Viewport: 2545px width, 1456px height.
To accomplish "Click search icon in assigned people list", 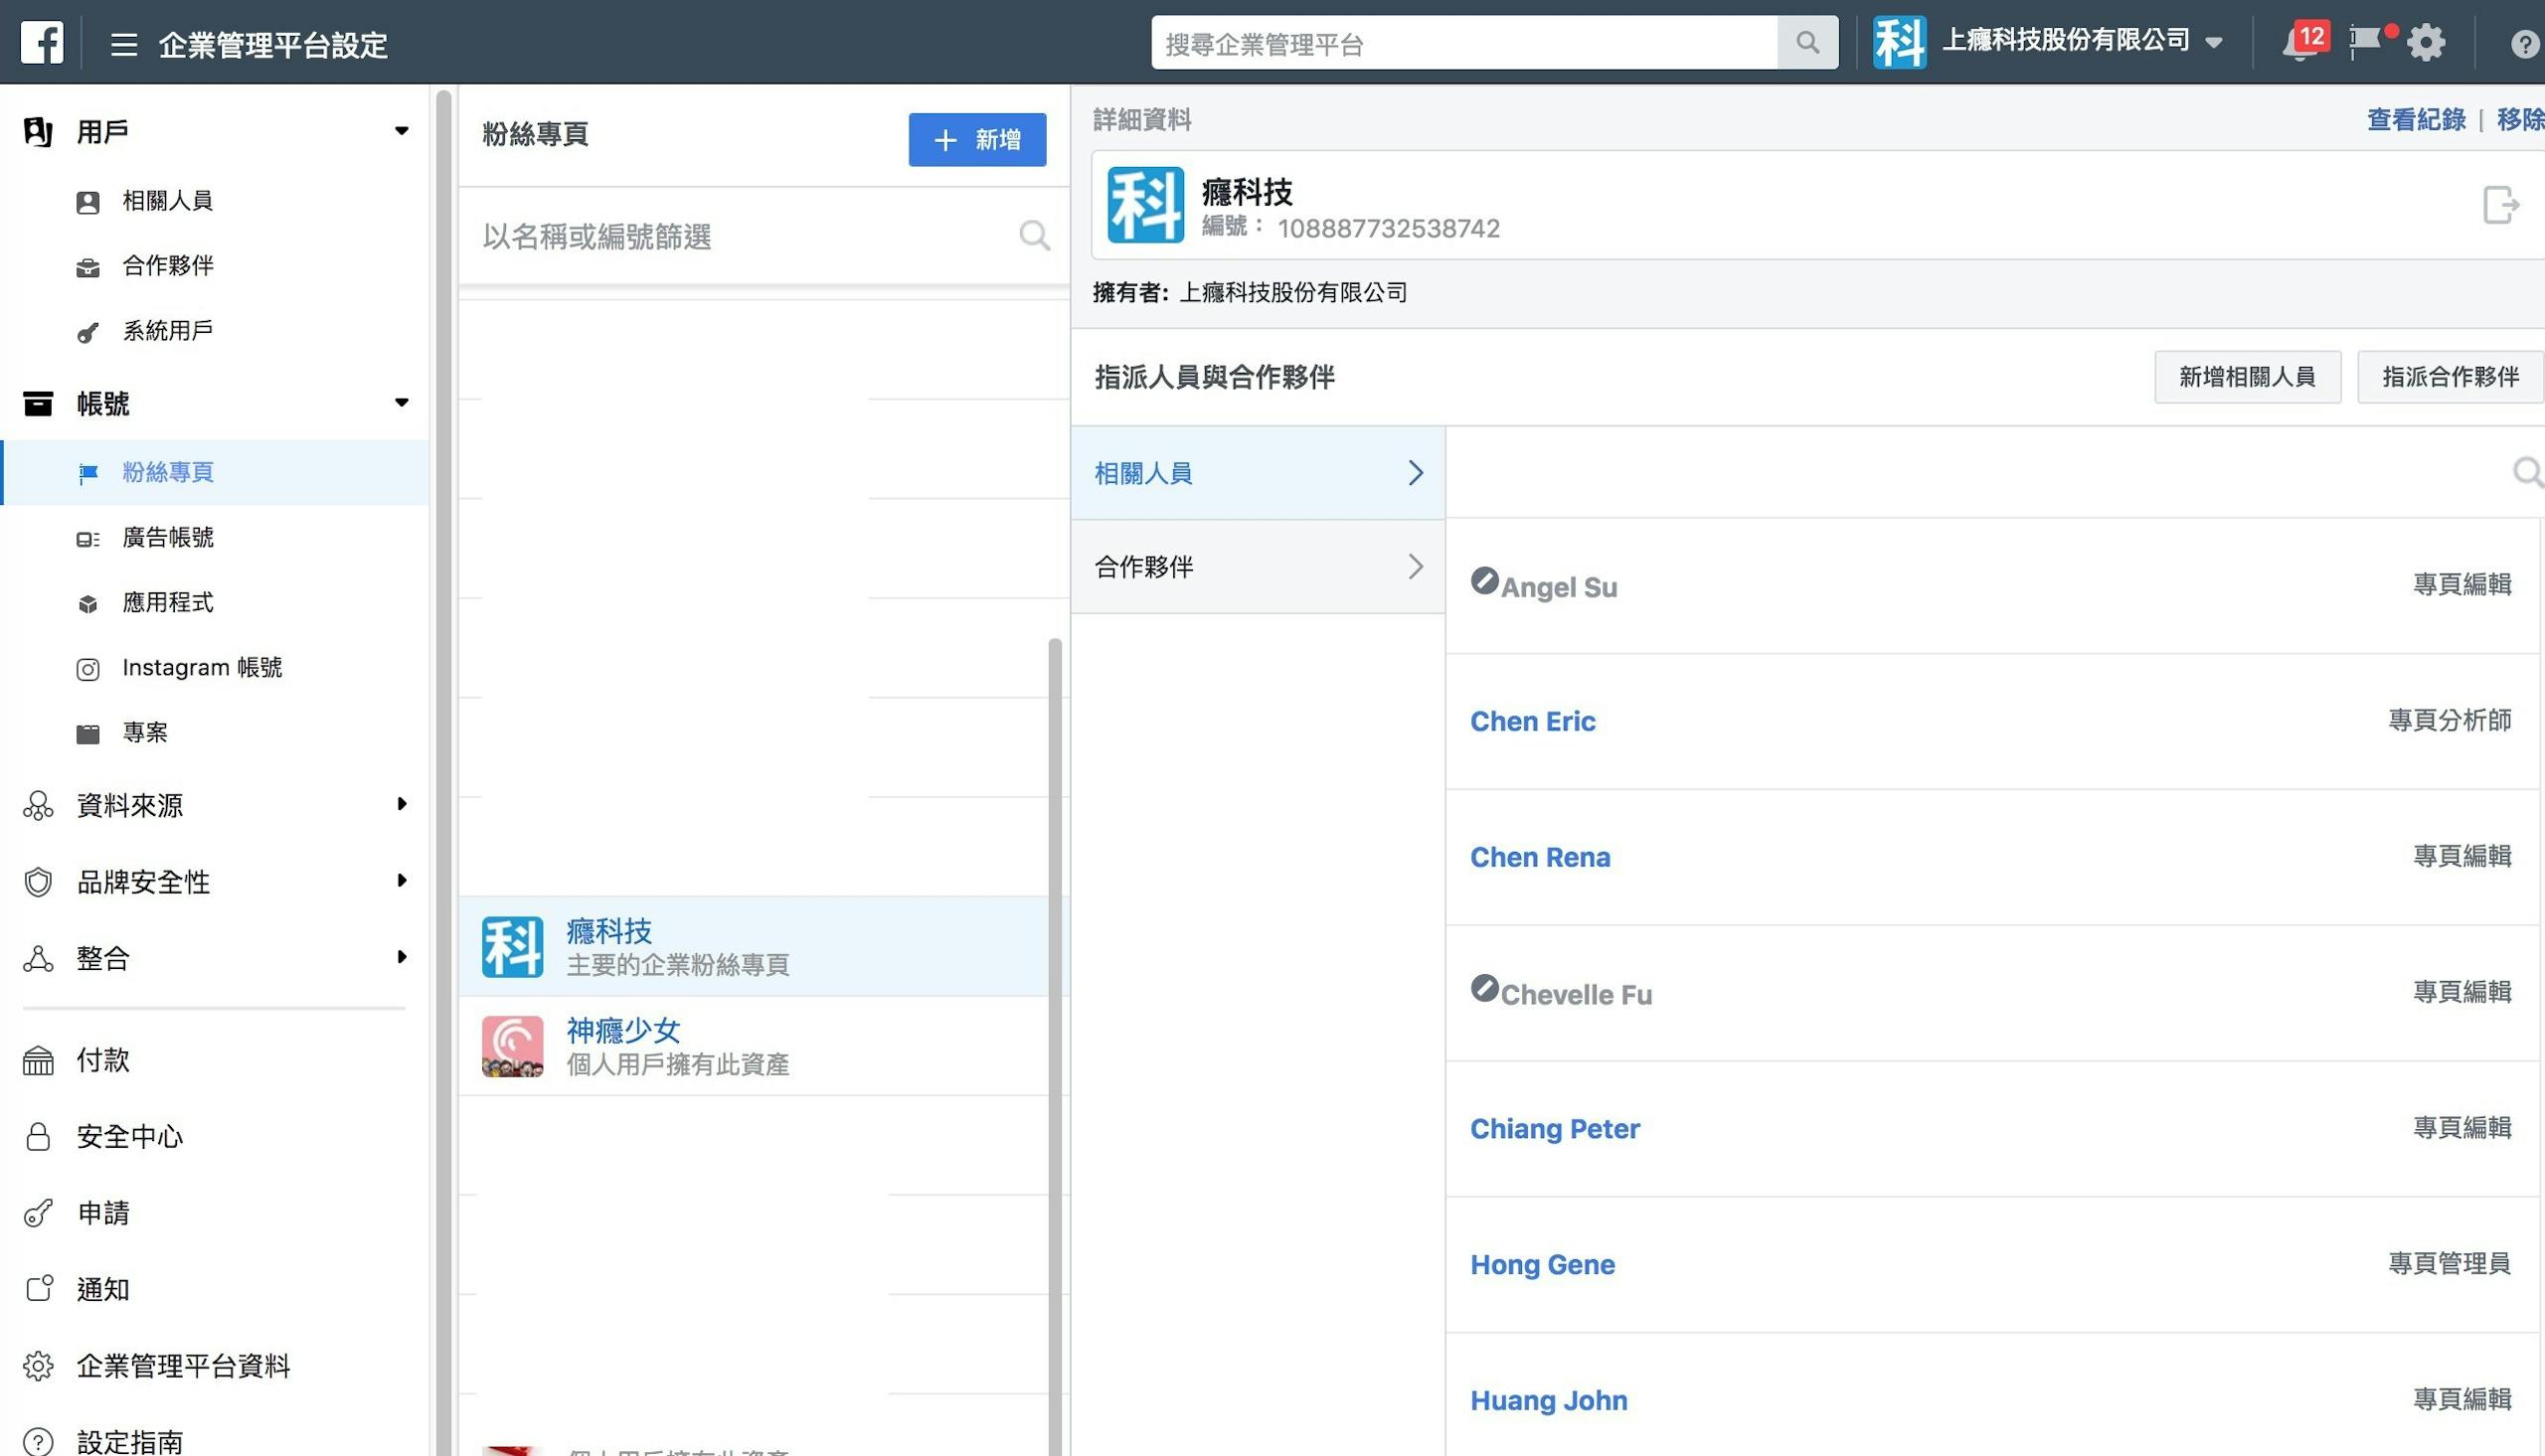I will [x=2527, y=472].
